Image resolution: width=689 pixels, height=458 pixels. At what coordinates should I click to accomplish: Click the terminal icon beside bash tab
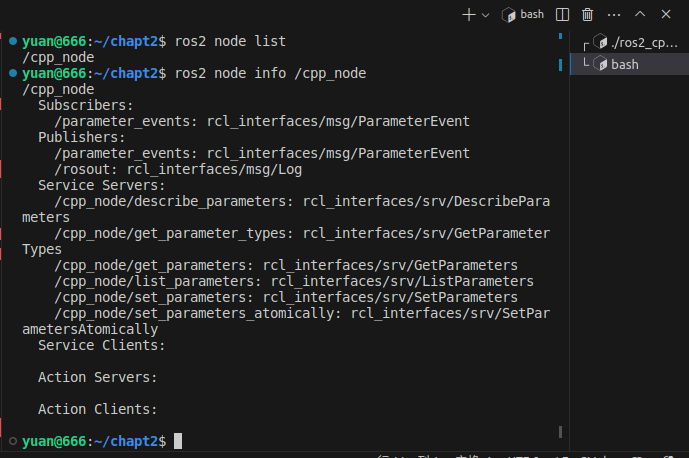600,64
